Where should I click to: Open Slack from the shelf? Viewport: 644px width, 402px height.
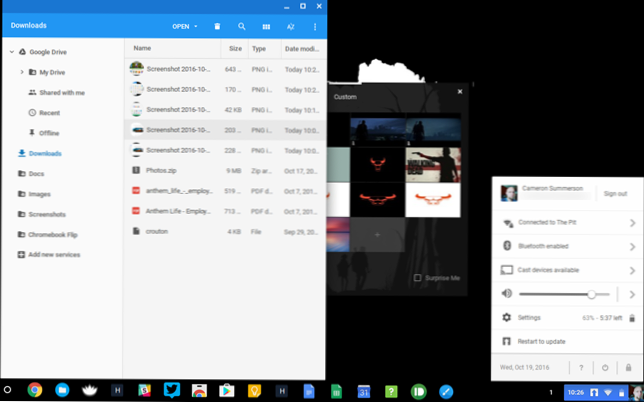(x=144, y=391)
